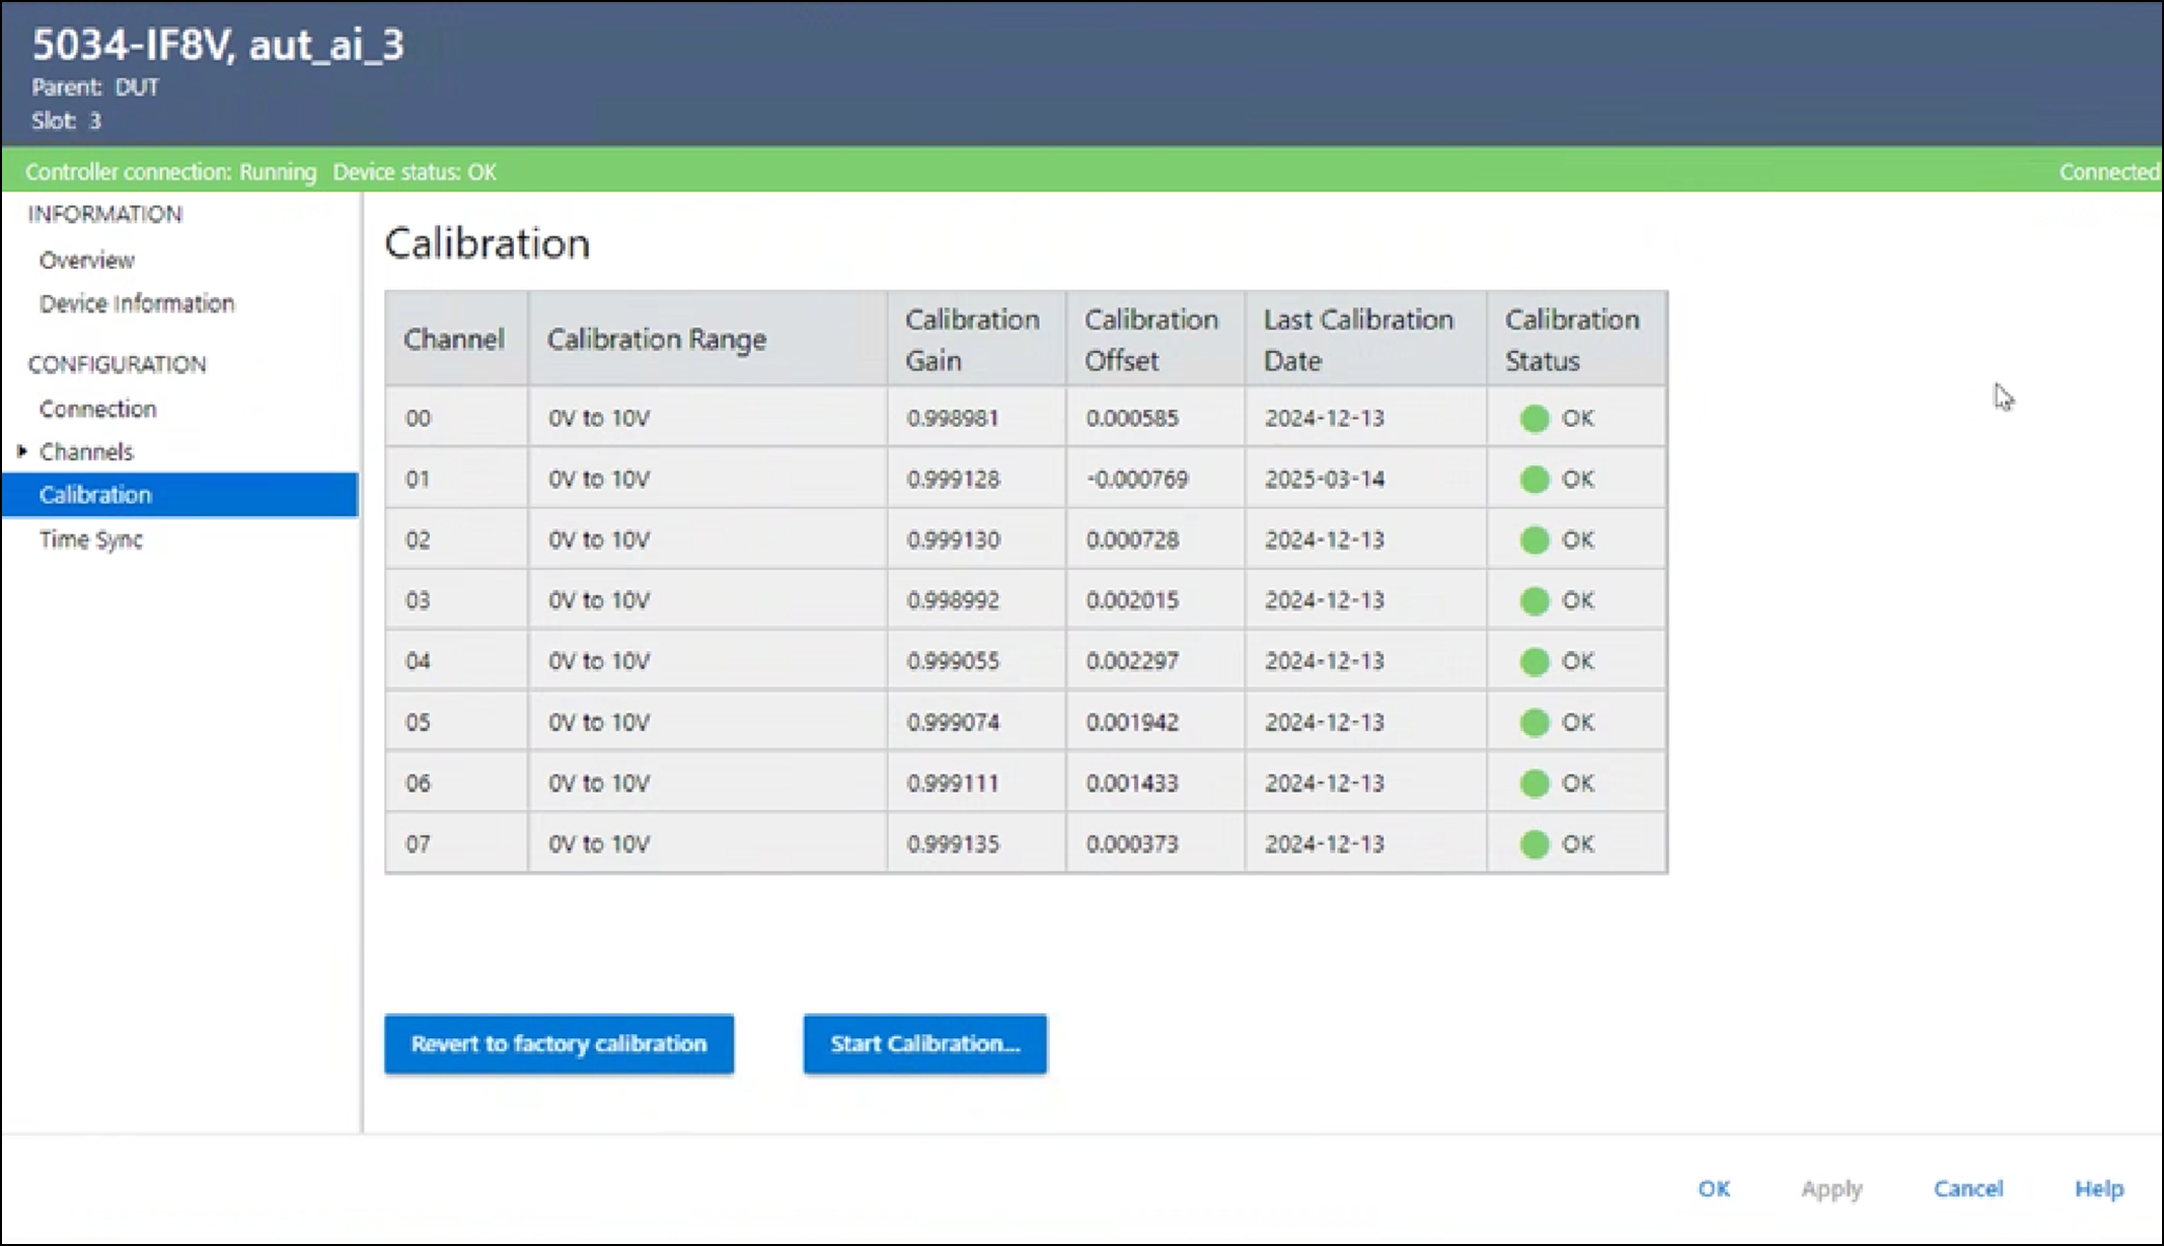Open Device Information in sidebar

pos(137,304)
